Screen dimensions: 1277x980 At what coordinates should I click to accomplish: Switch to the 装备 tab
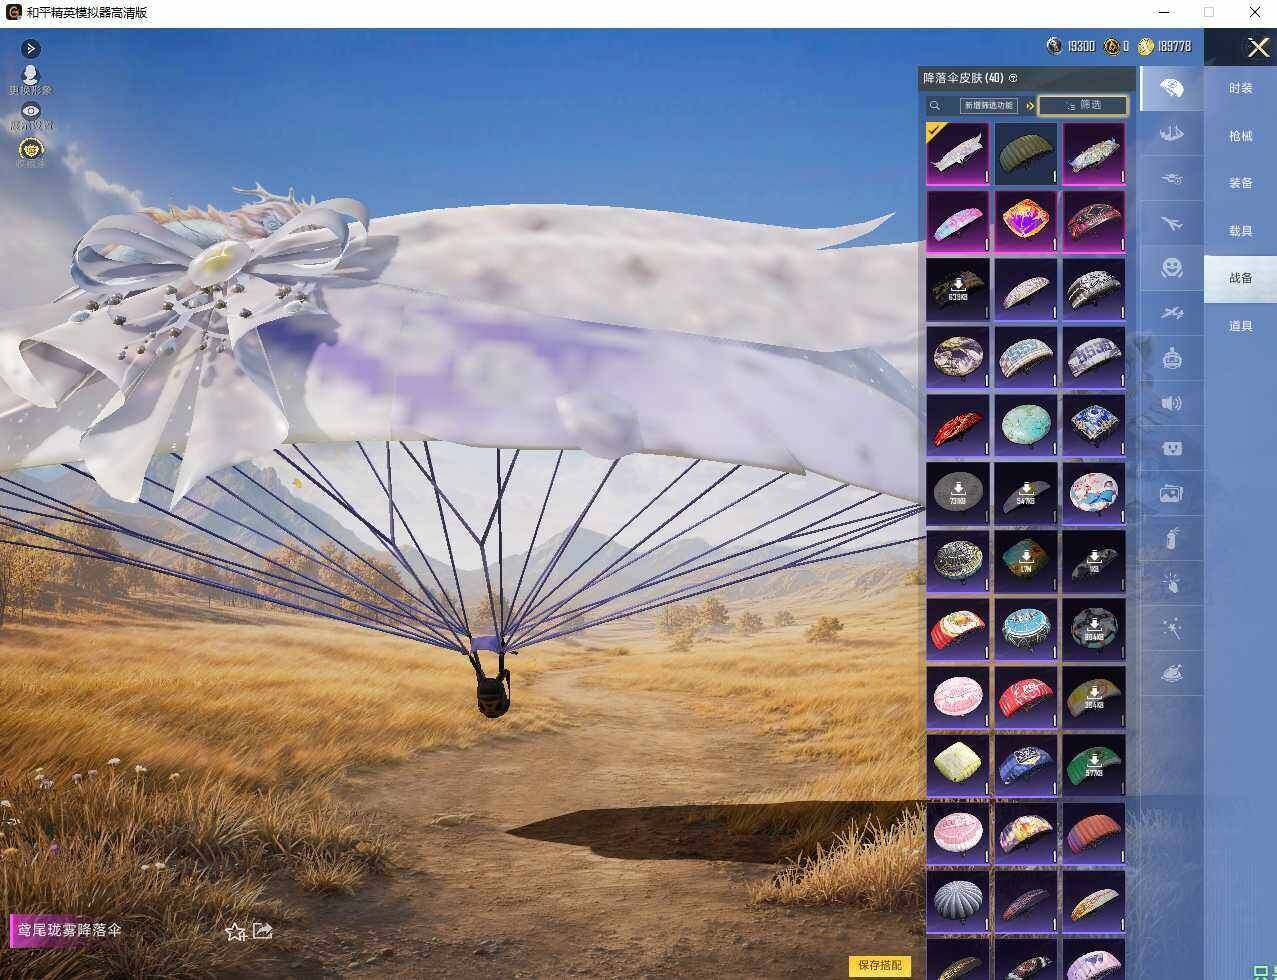1240,183
